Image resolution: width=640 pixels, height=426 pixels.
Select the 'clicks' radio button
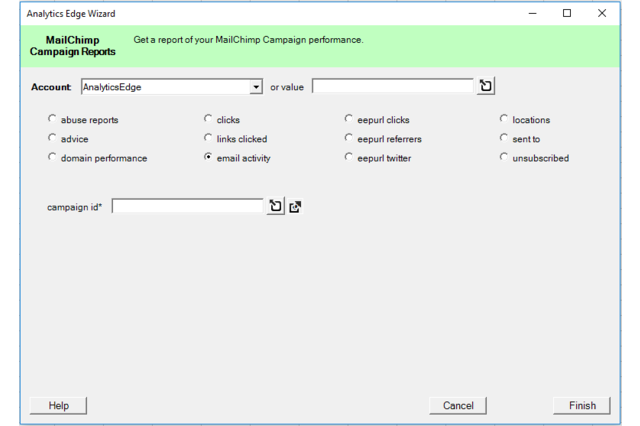coord(208,118)
